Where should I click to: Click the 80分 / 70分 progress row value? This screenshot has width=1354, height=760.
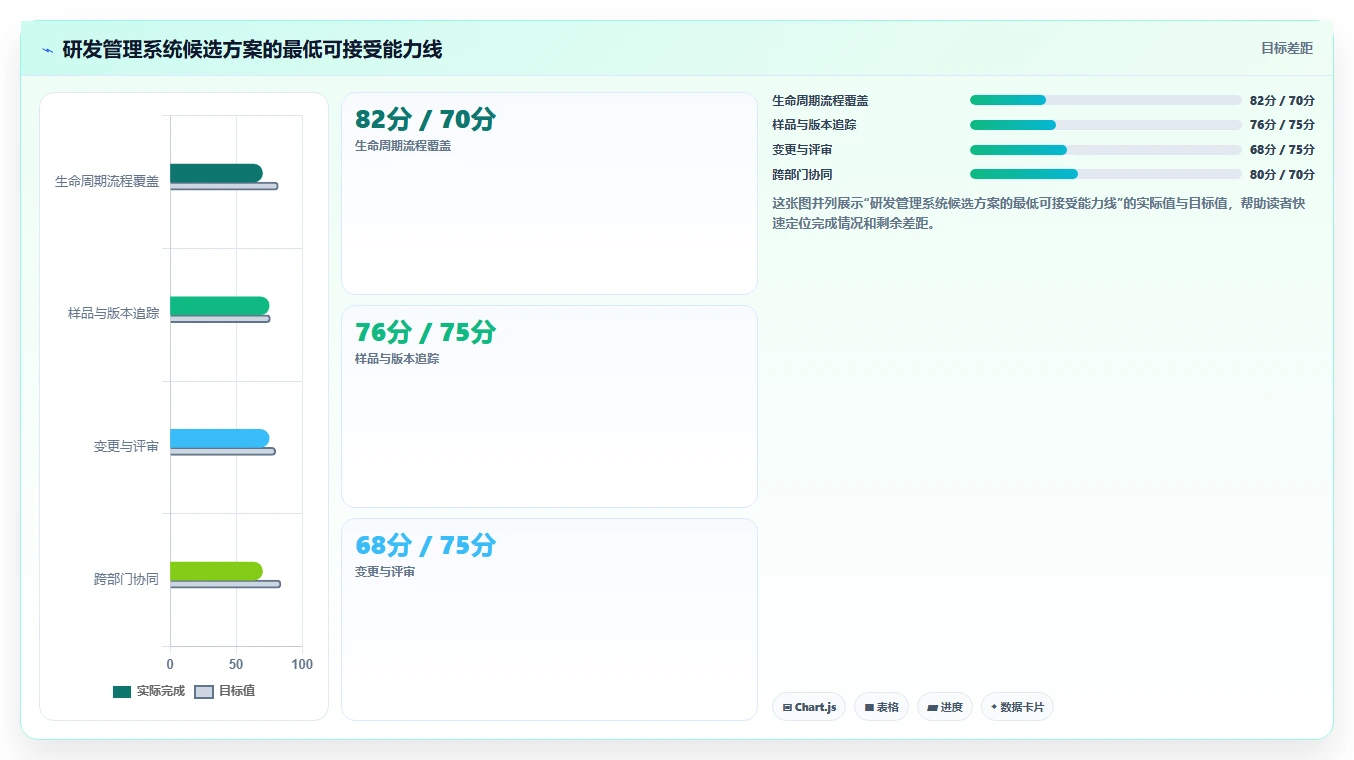(1282, 174)
